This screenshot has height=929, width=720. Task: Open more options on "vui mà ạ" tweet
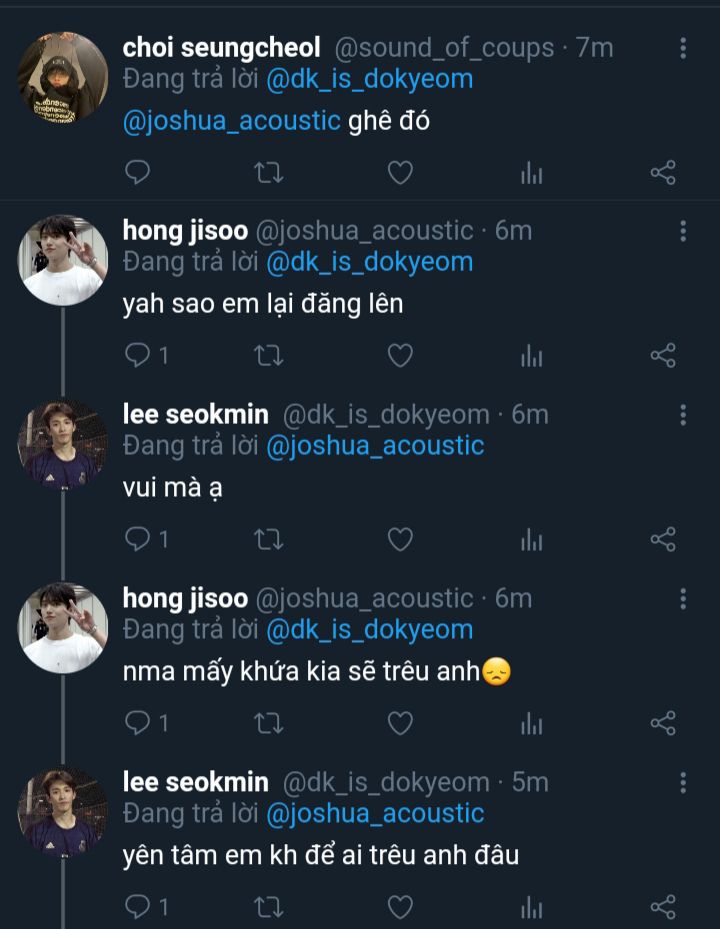tap(683, 415)
